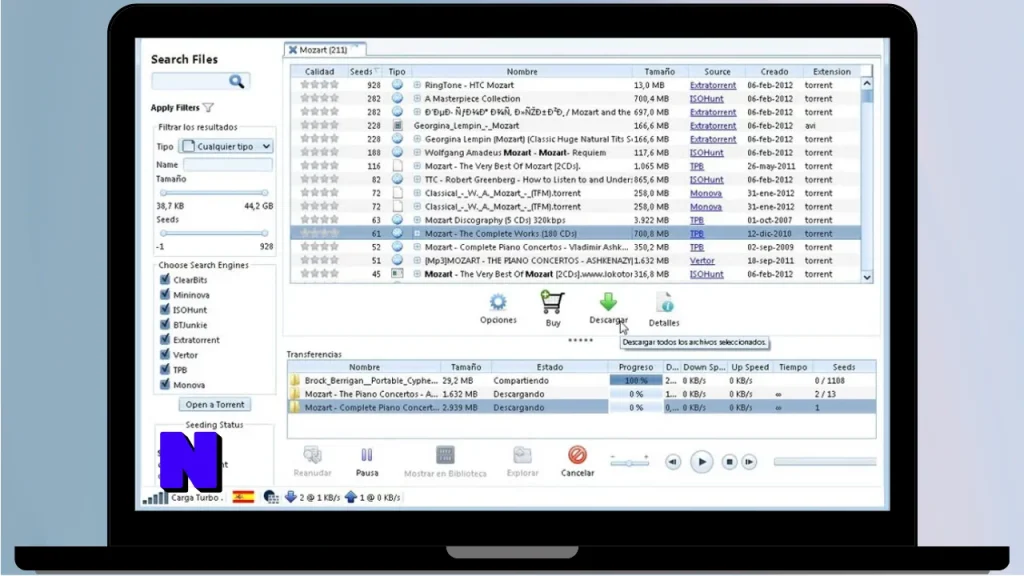Uncheck the ClearBits search engine
Screen dimensions: 1024x576
click(165, 280)
